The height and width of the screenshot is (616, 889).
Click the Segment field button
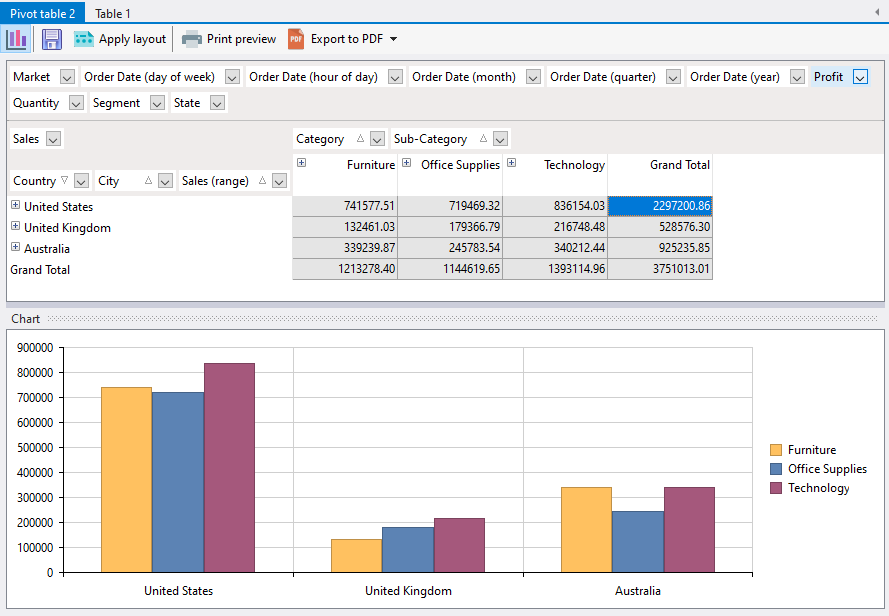tap(117, 103)
